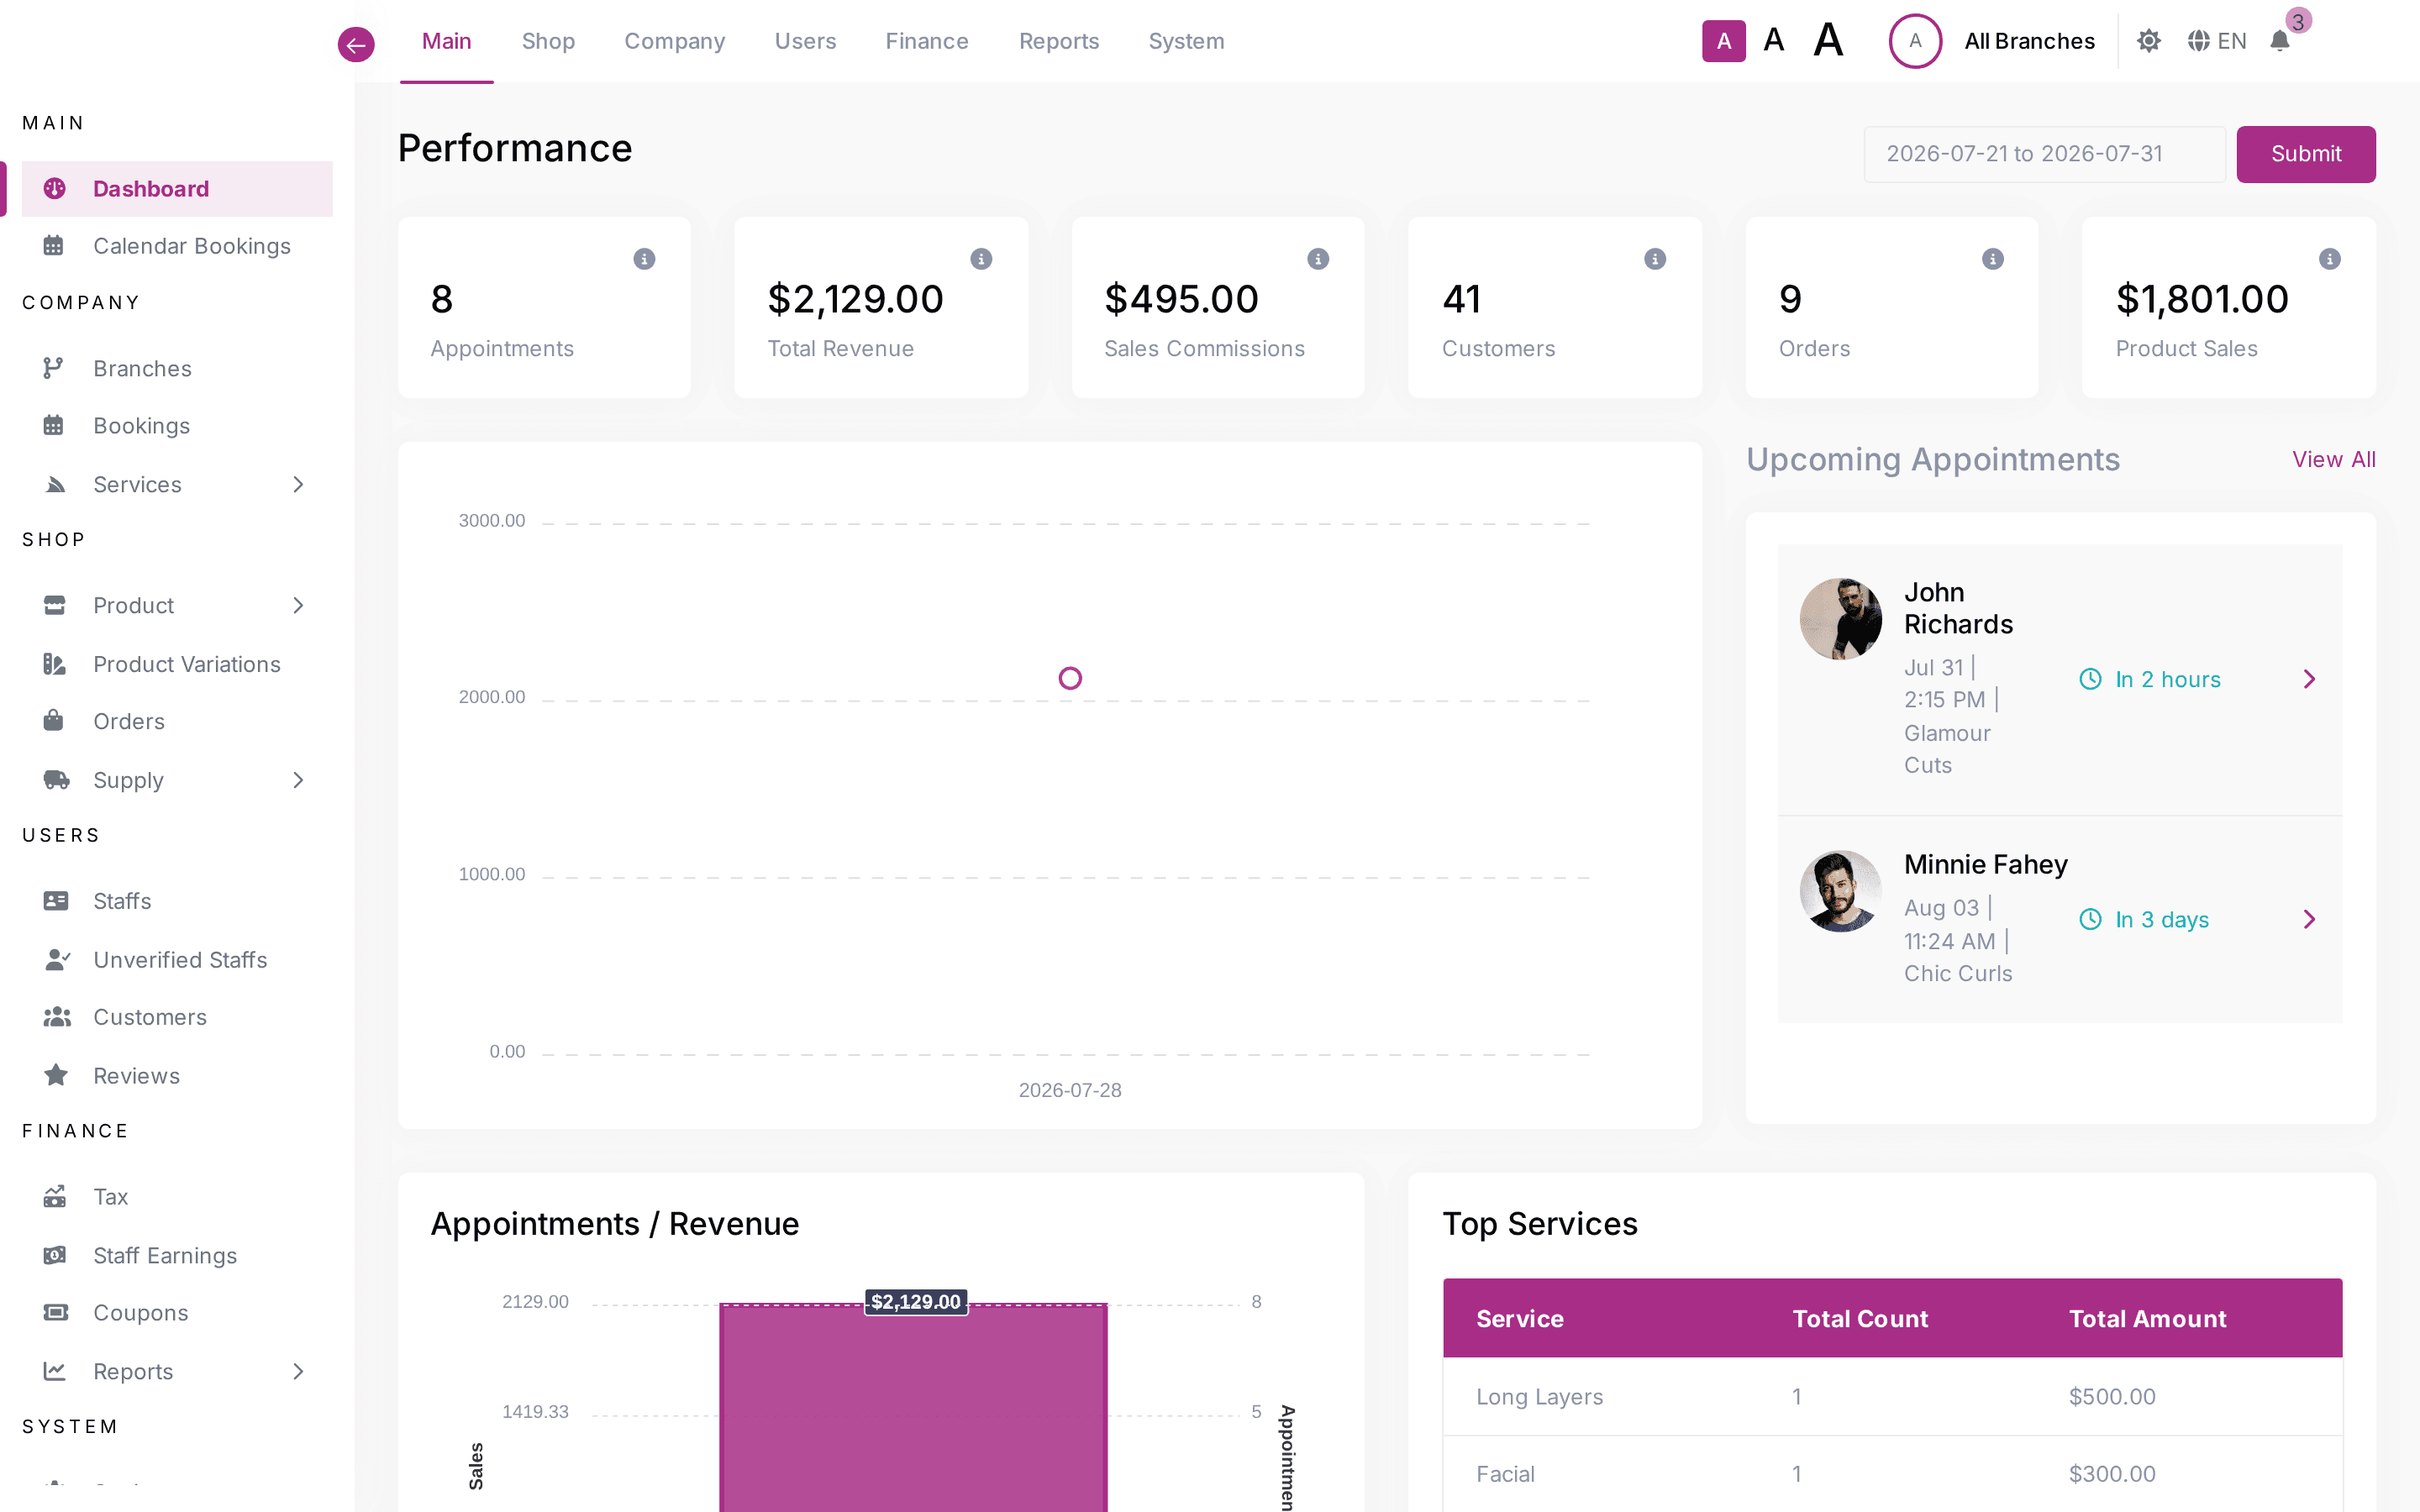Click the Calendar Bookings calendar icon
Image resolution: width=2420 pixels, height=1512 pixels.
tap(54, 246)
